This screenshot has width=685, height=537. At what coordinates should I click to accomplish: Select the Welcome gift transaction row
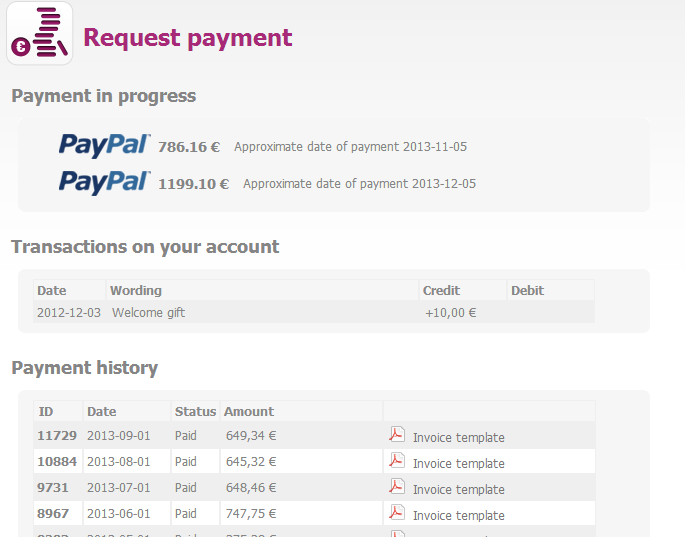pyautogui.click(x=148, y=312)
